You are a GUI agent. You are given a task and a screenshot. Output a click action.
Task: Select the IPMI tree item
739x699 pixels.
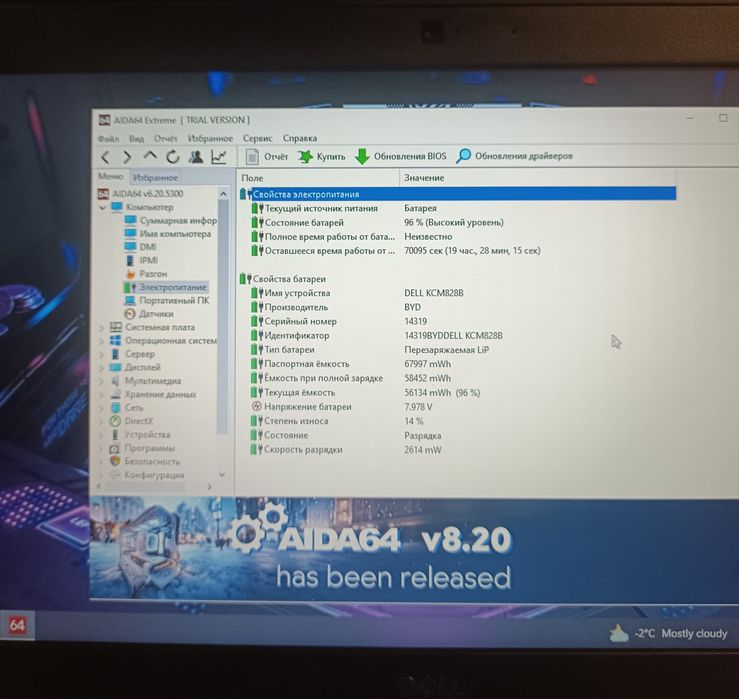tap(141, 260)
